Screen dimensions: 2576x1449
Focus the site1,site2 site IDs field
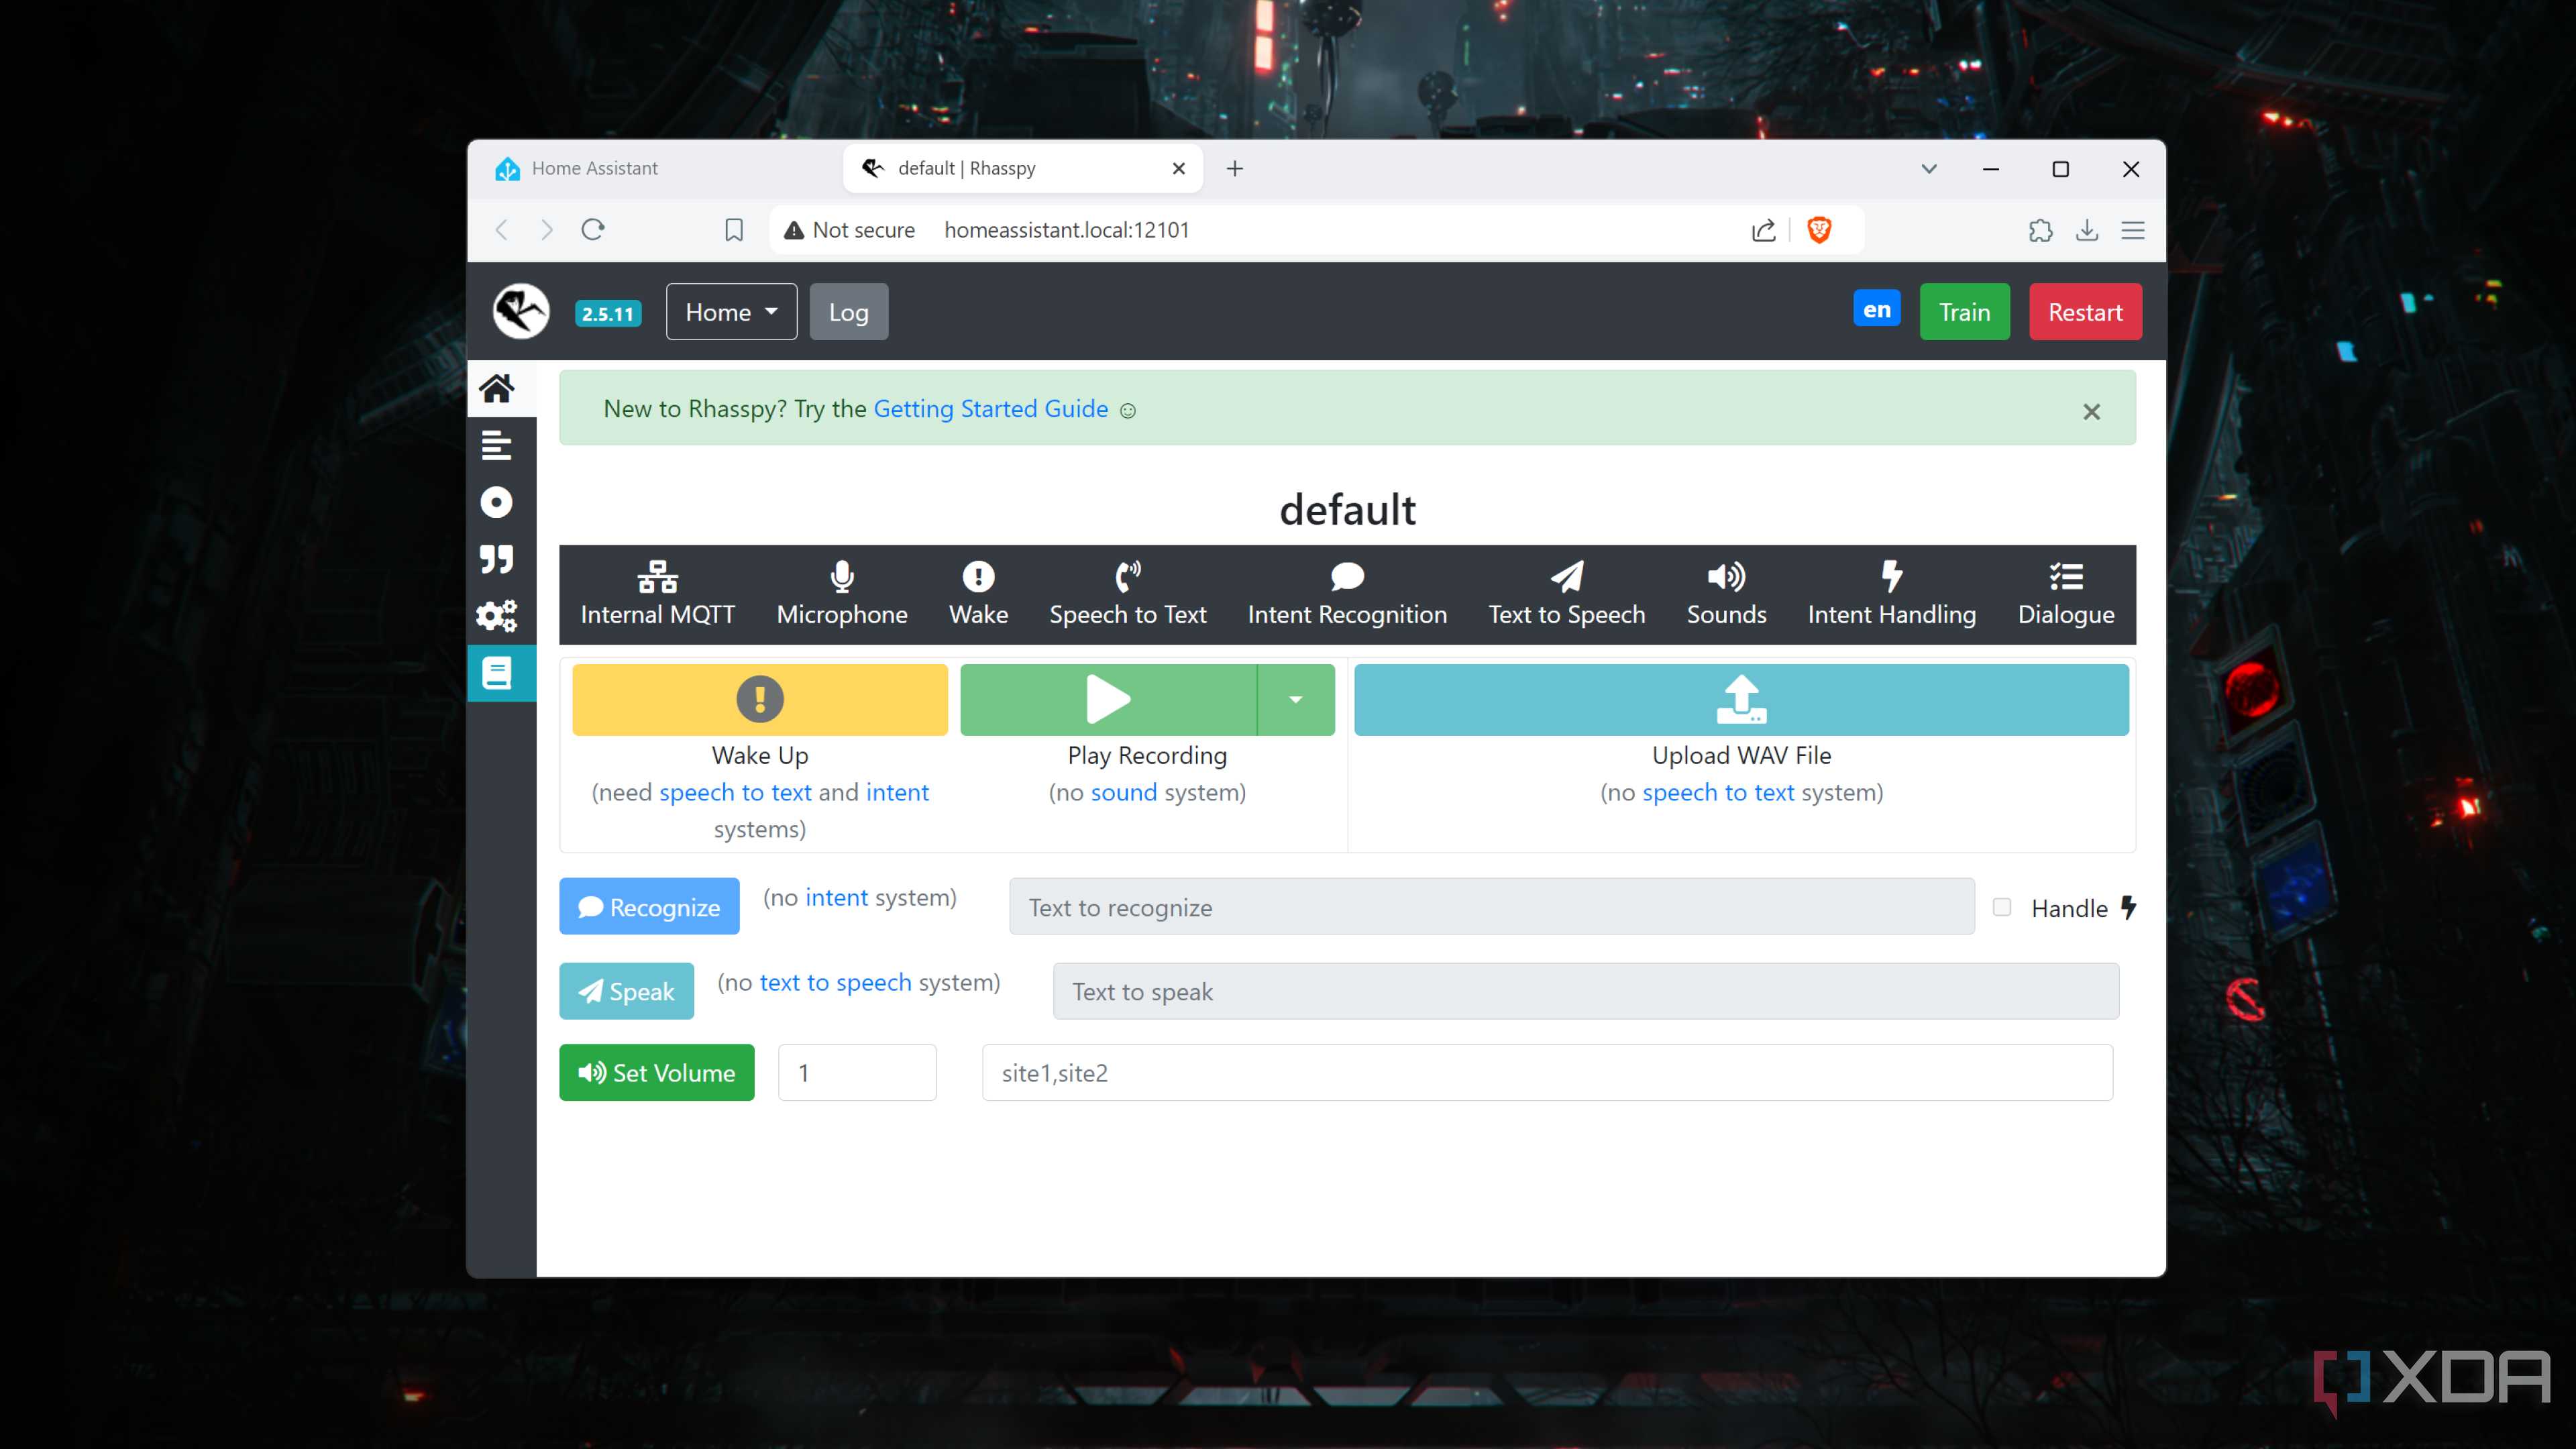[1547, 1072]
